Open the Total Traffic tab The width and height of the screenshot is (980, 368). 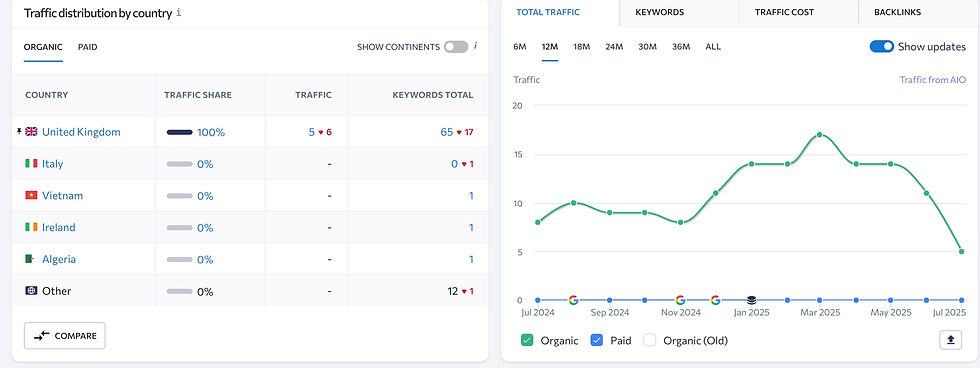[560, 12]
